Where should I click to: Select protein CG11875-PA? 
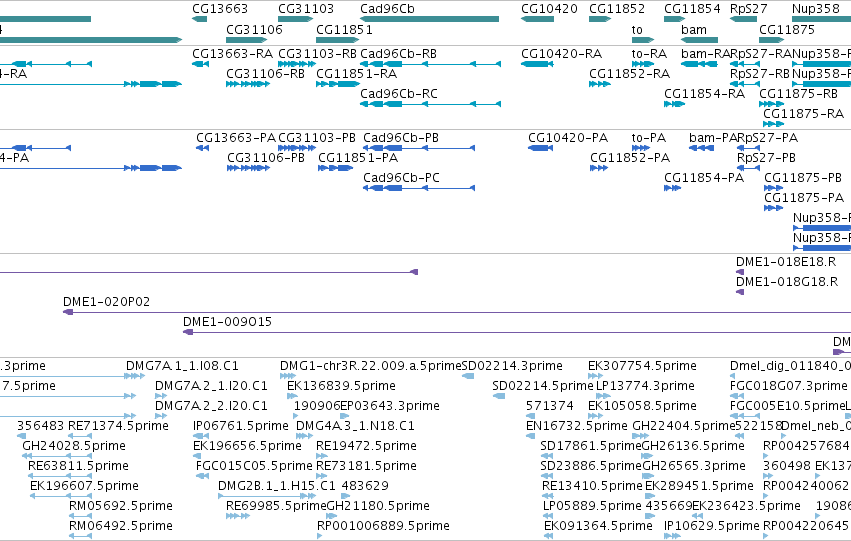tap(804, 198)
